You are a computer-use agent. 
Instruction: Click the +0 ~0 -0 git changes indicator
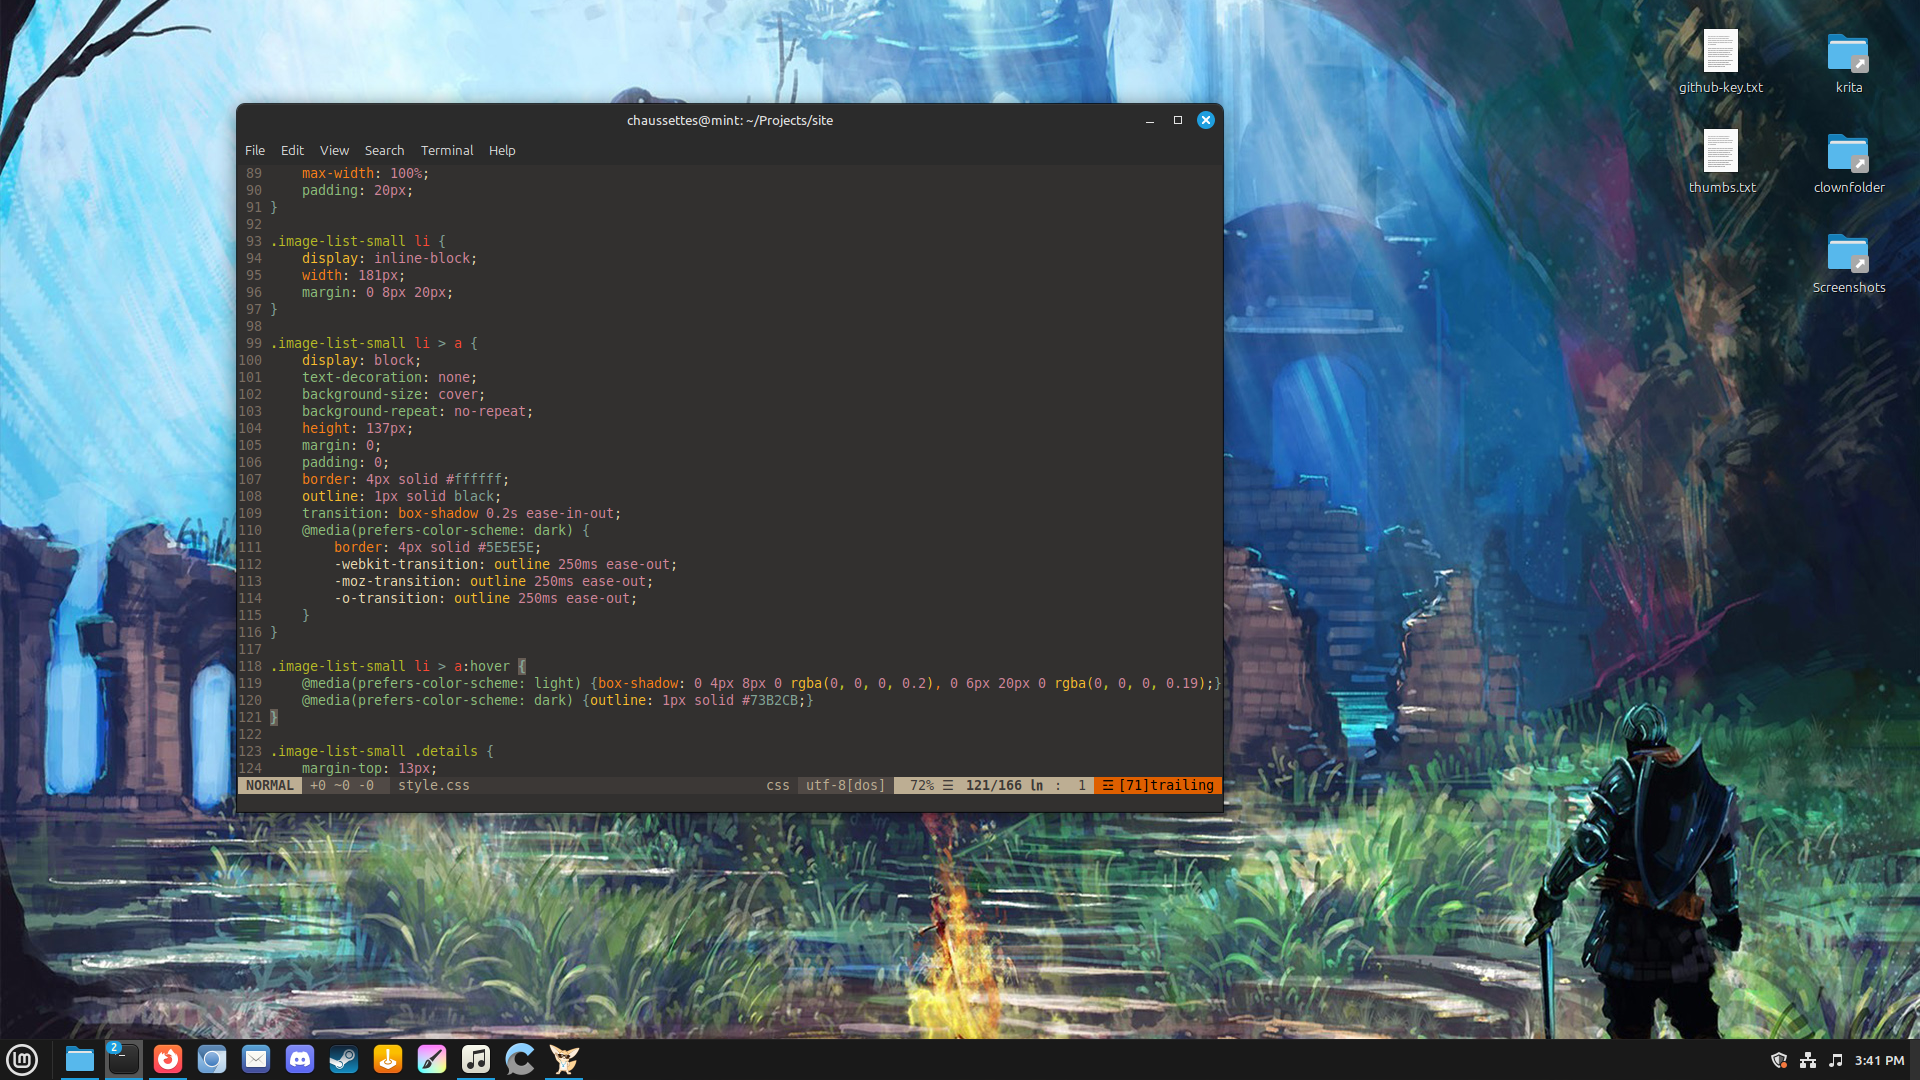coord(342,786)
